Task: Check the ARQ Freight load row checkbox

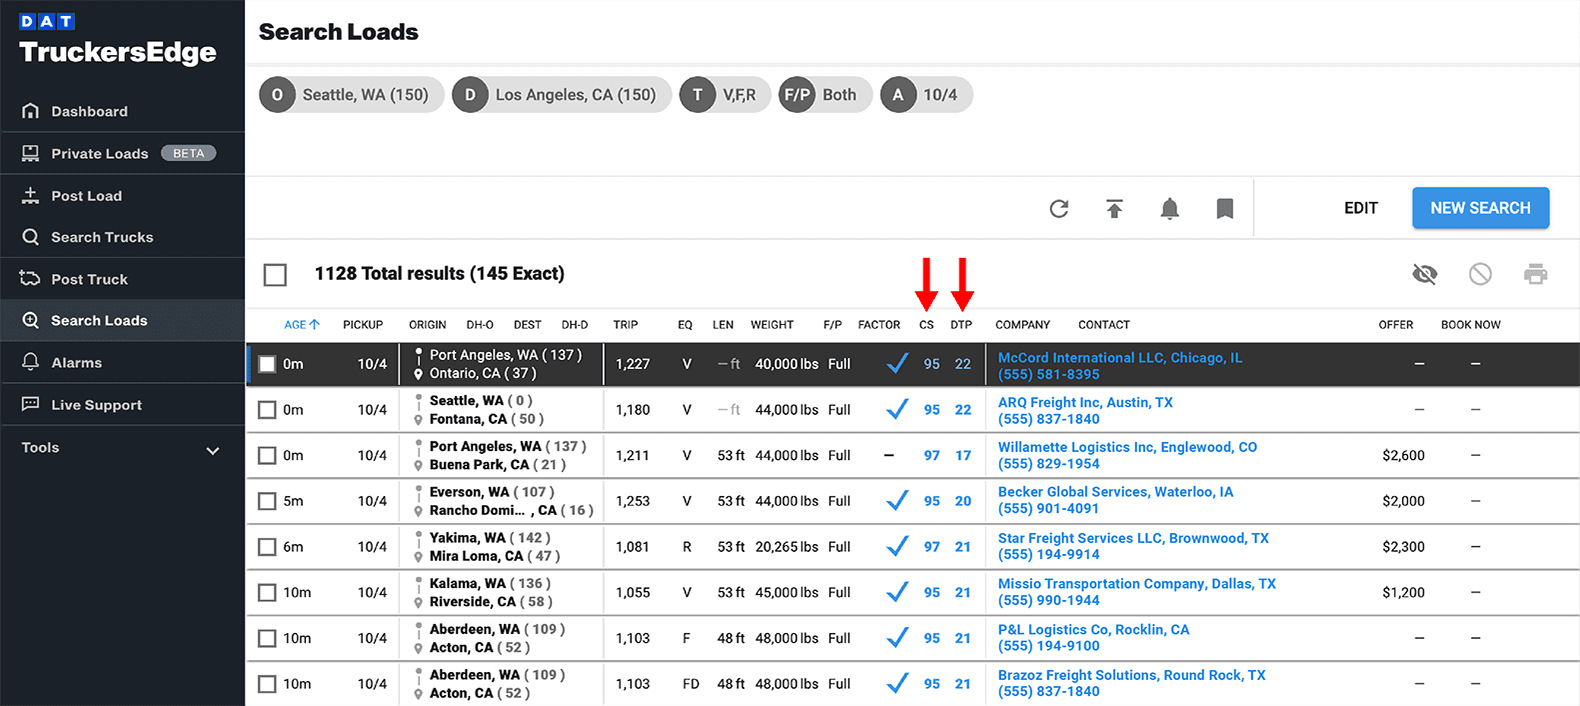Action: (x=267, y=410)
